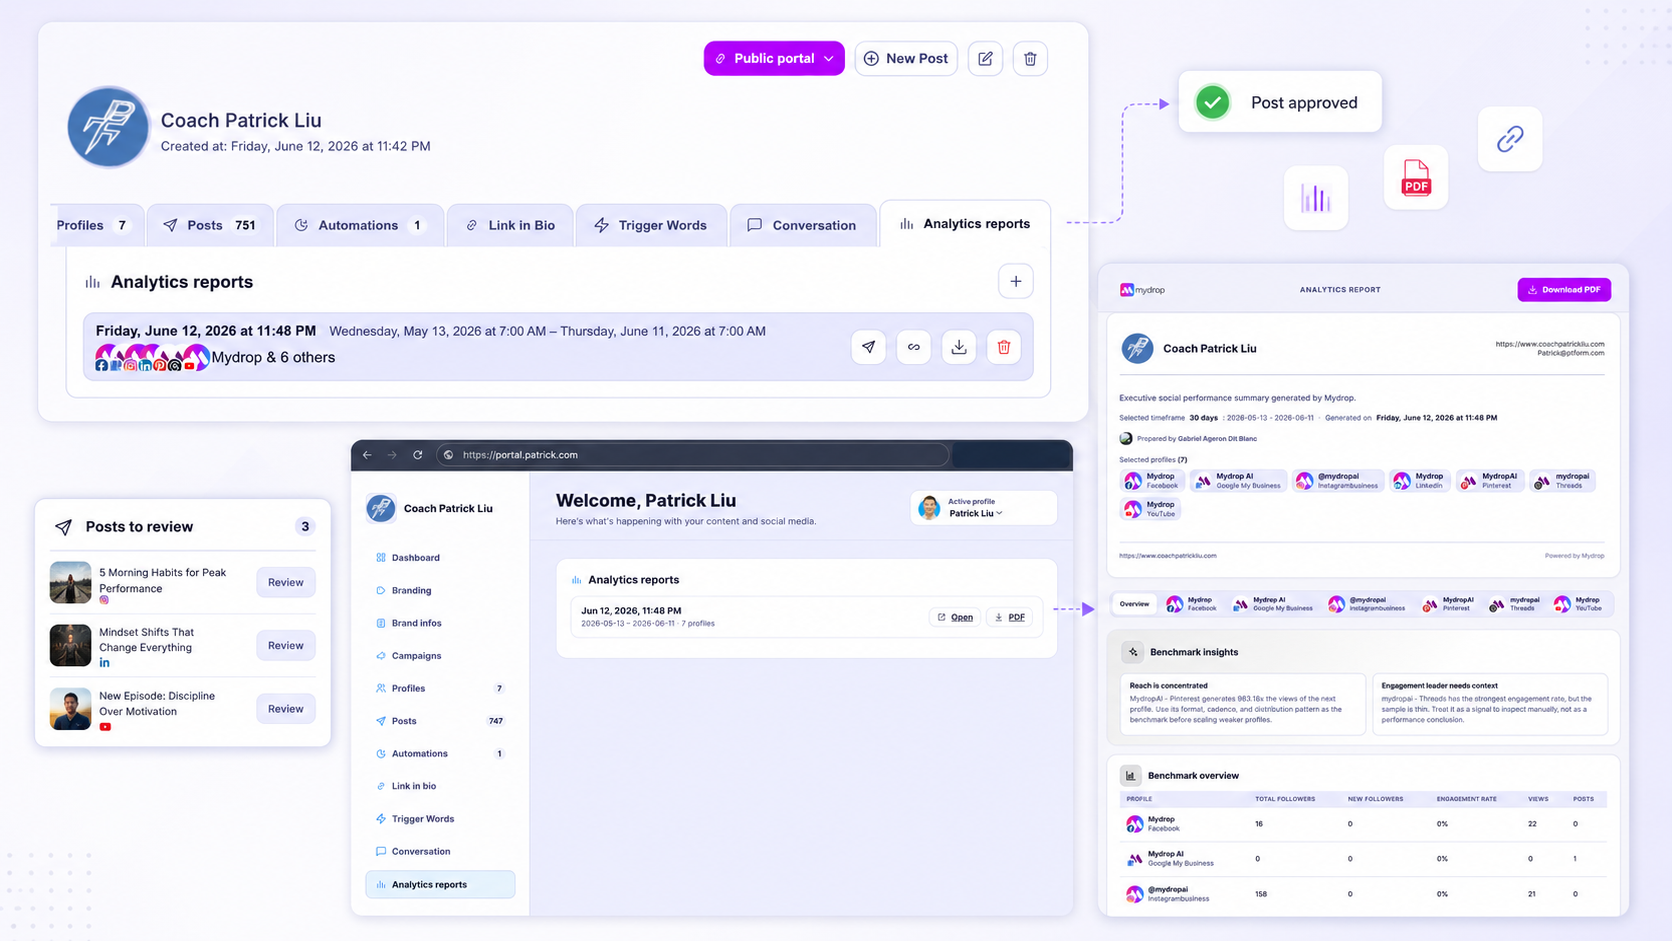The image size is (1672, 941).
Task: Click Benchmark overview chart icon
Action: 1130,776
